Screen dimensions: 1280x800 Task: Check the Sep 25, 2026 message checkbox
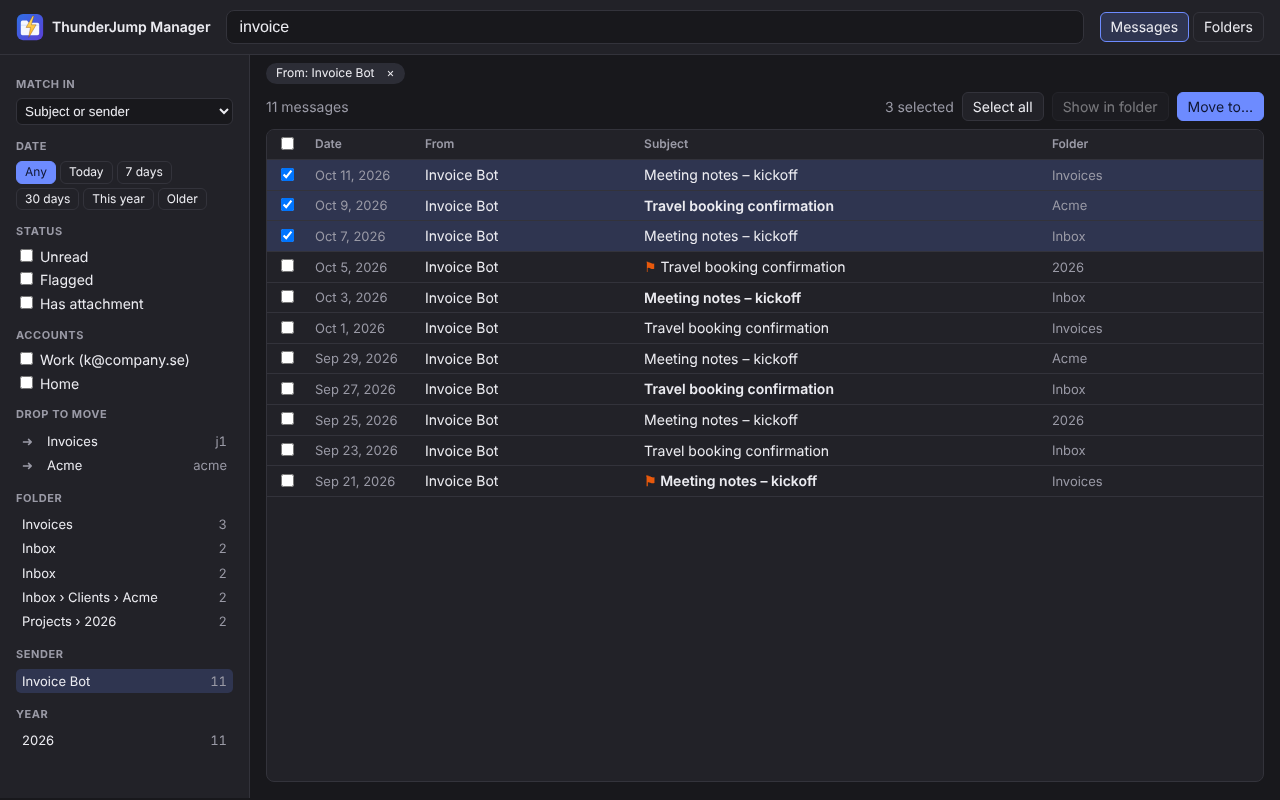(288, 419)
